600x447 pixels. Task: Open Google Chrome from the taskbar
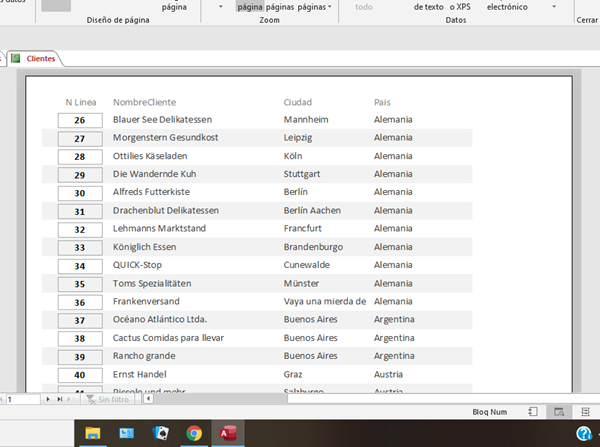(x=194, y=433)
